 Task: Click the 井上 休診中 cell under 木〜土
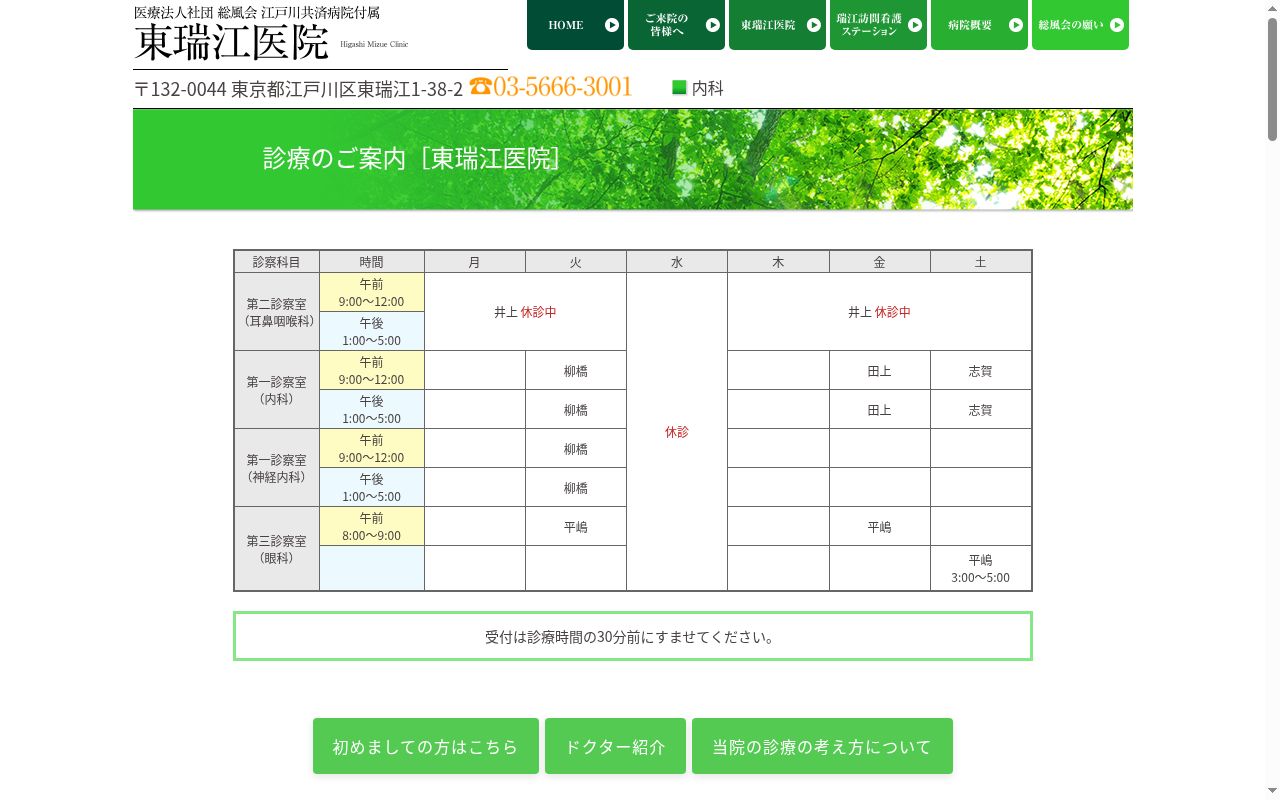[879, 312]
